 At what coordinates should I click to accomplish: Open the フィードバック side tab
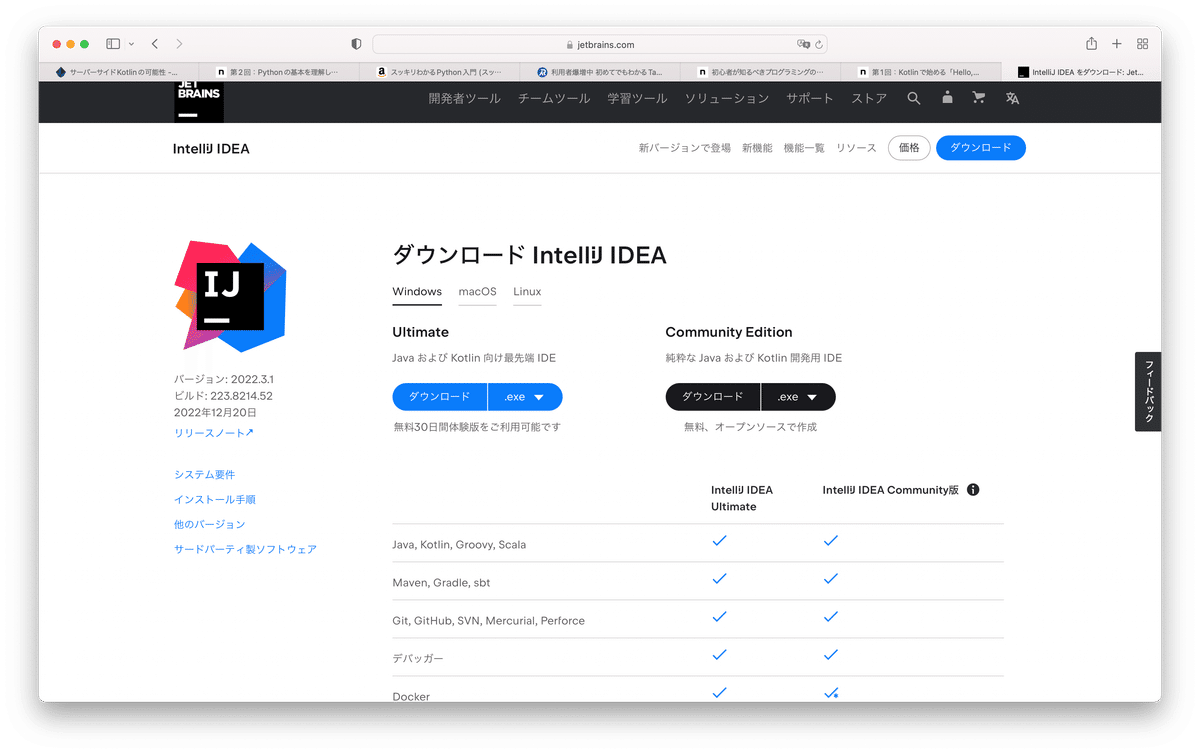click(x=1148, y=392)
